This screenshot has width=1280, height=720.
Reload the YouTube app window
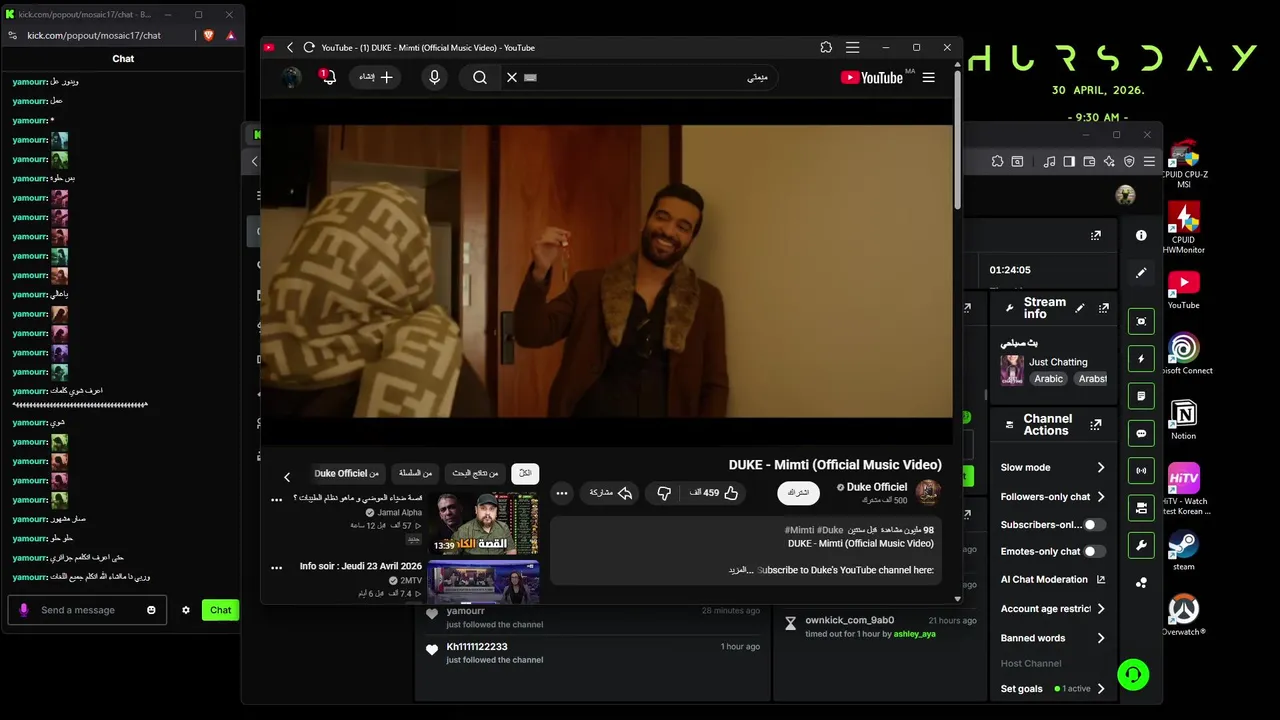tap(309, 47)
